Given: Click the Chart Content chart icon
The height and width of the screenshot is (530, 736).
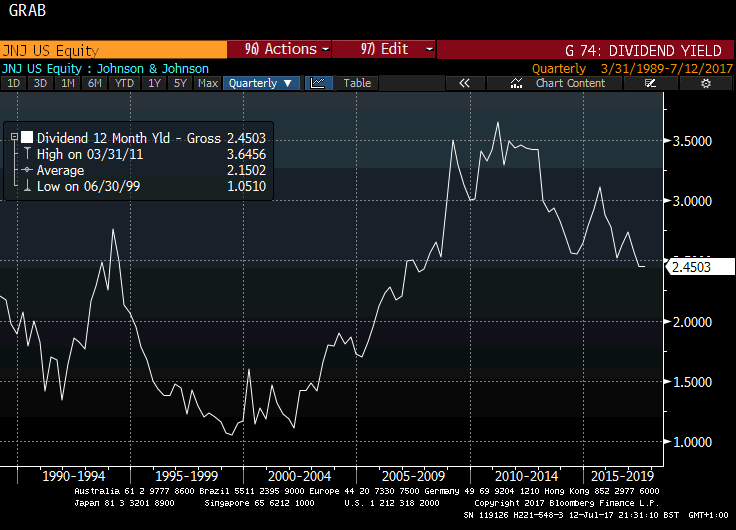Looking at the screenshot, I should [516, 83].
